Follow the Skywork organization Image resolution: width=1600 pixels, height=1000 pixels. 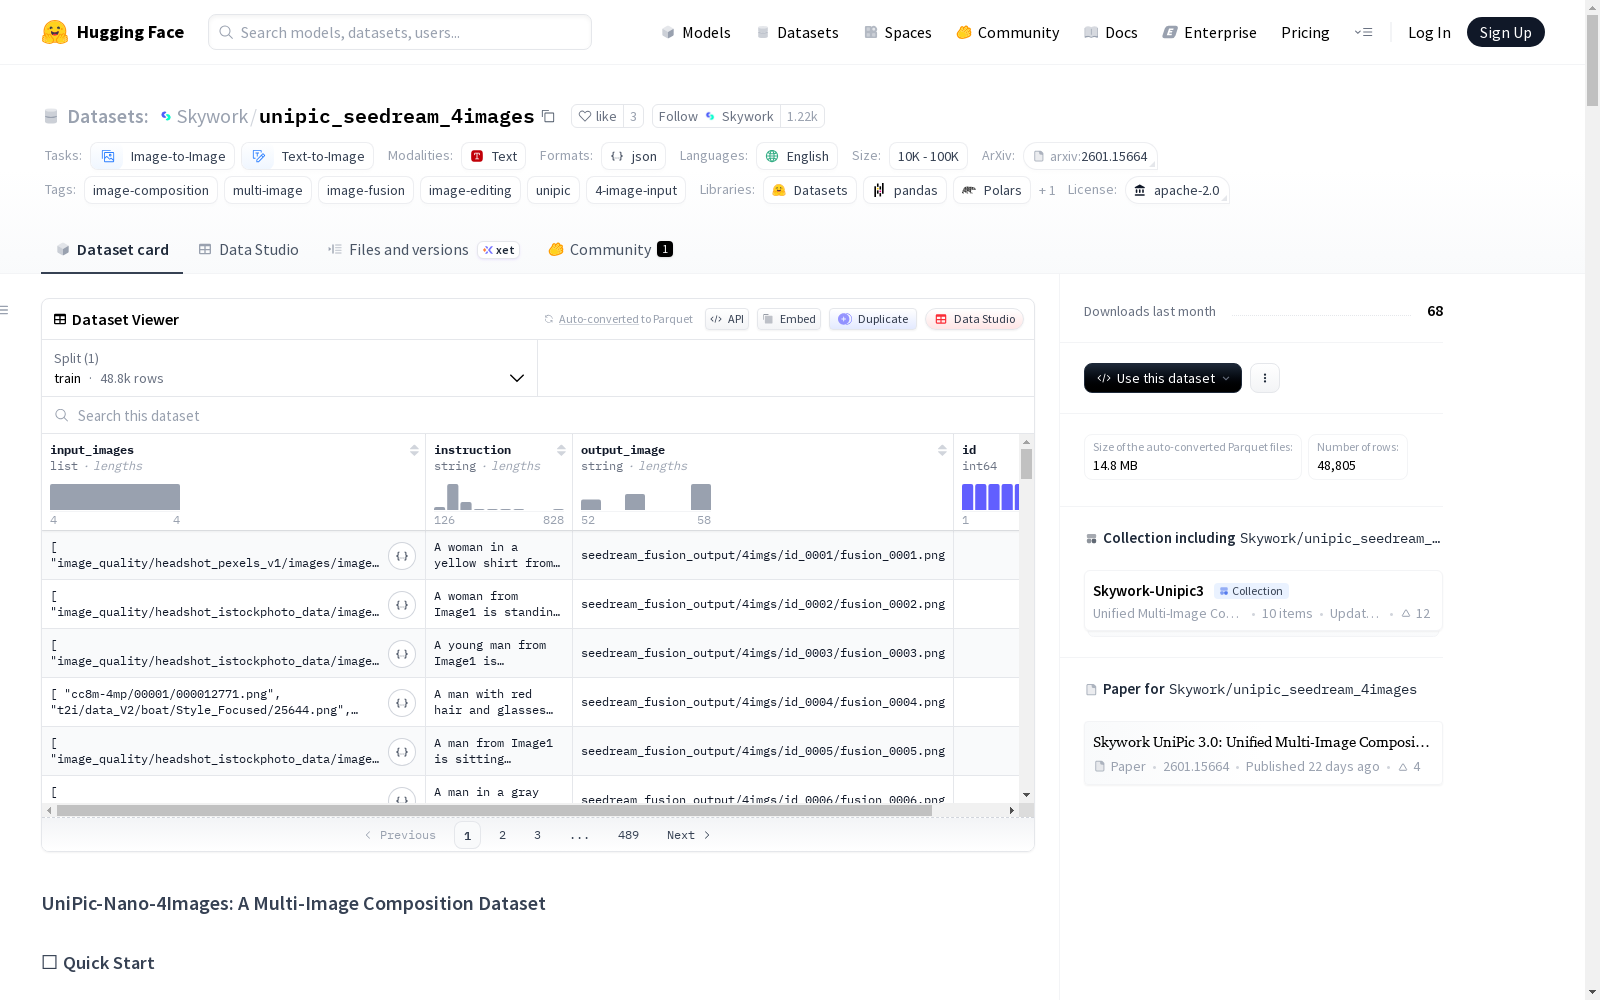[716, 116]
